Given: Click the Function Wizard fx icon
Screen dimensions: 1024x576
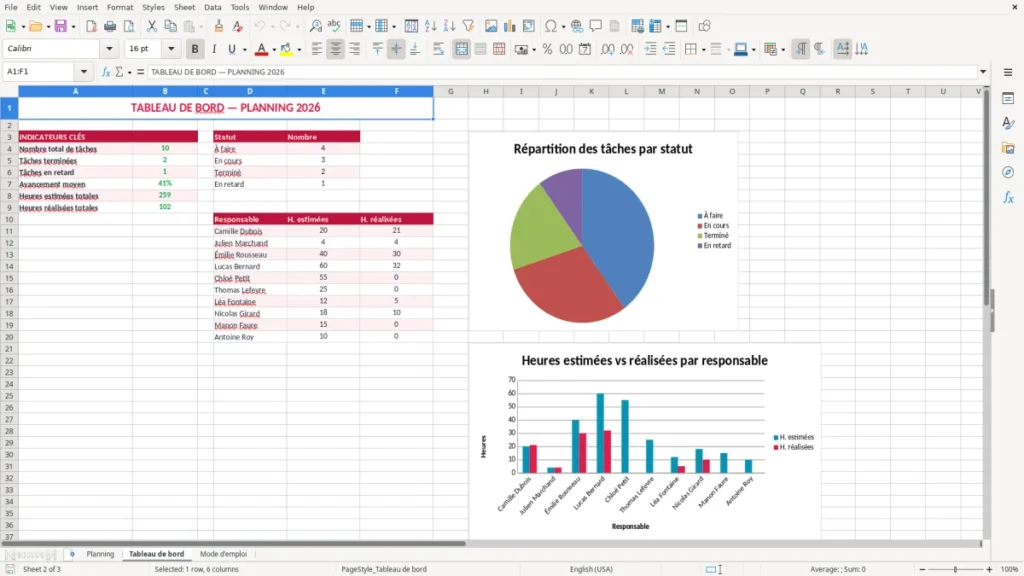Looking at the screenshot, I should tap(106, 72).
